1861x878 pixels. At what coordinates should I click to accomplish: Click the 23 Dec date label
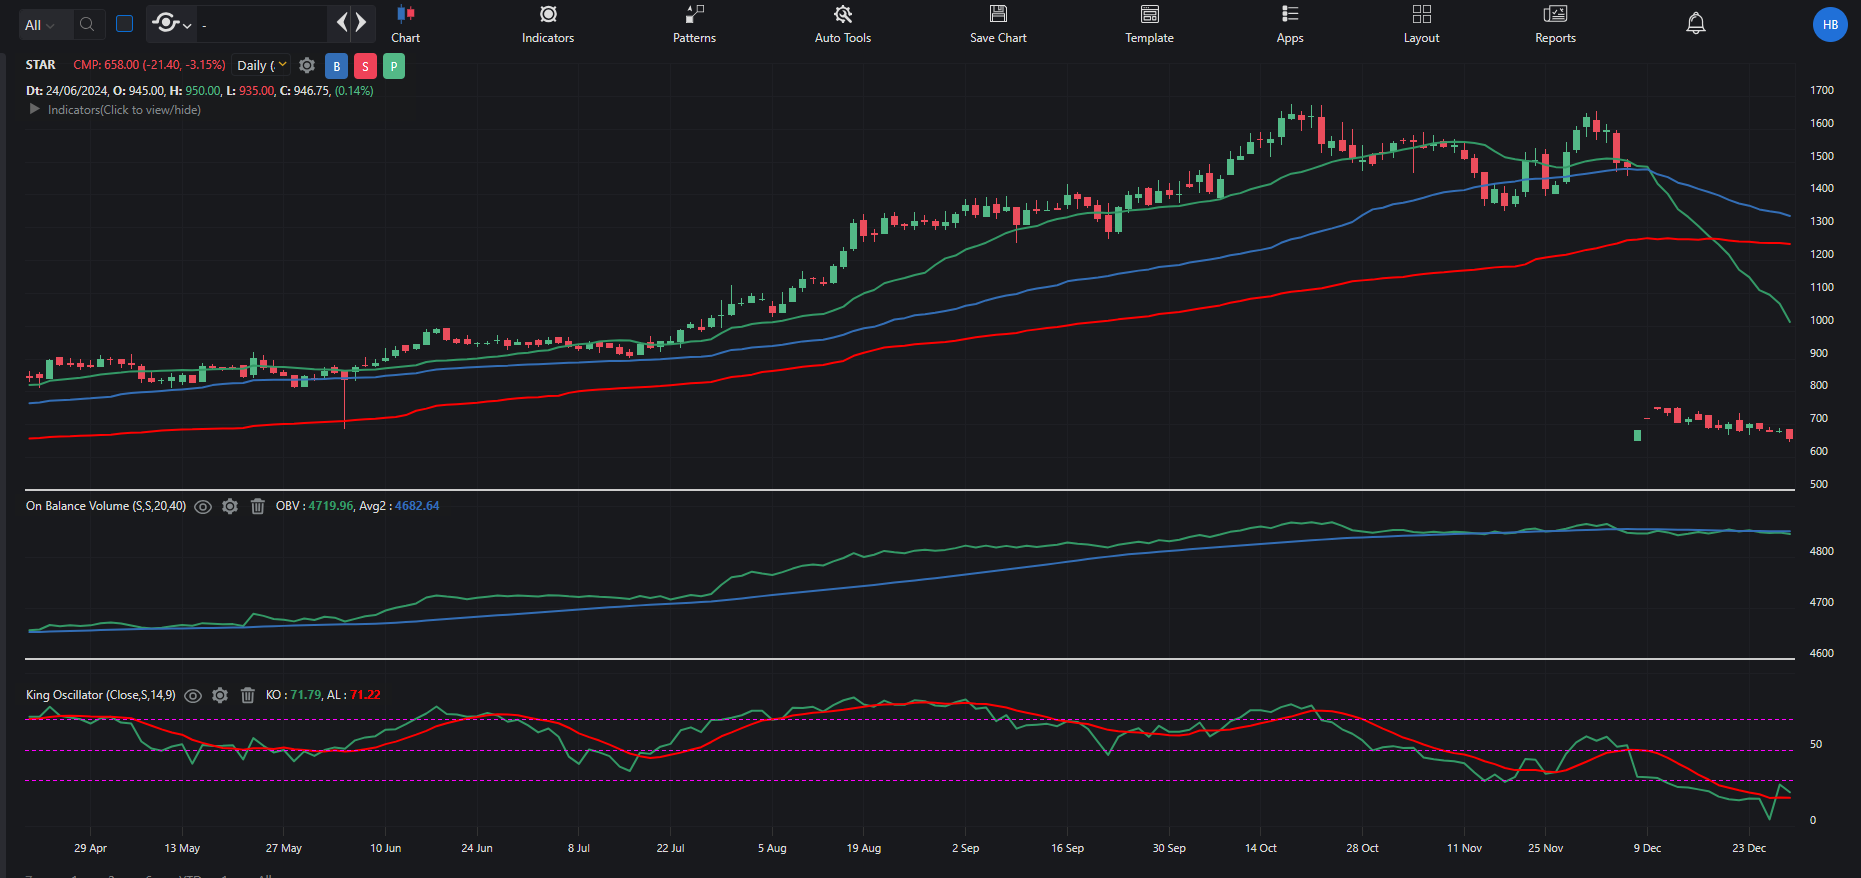1749,848
